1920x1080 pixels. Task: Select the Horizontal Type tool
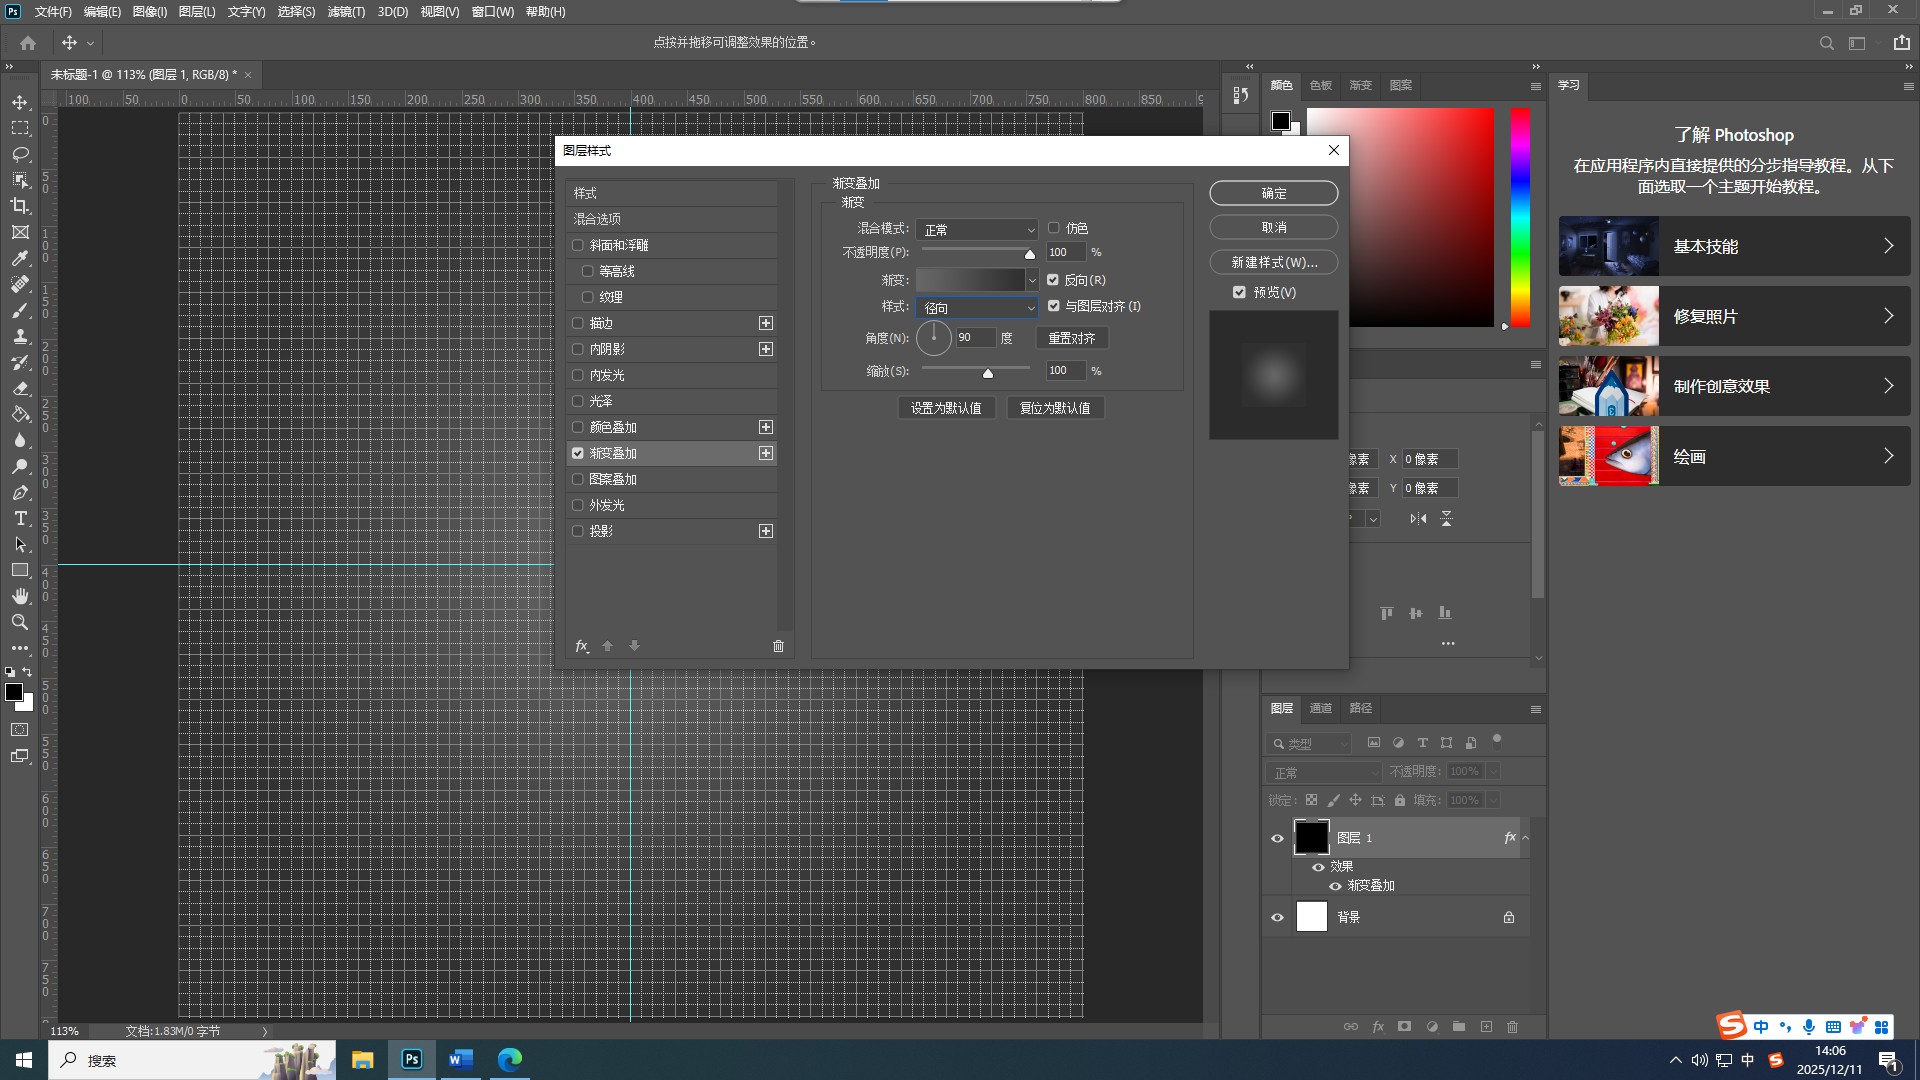coord(20,518)
